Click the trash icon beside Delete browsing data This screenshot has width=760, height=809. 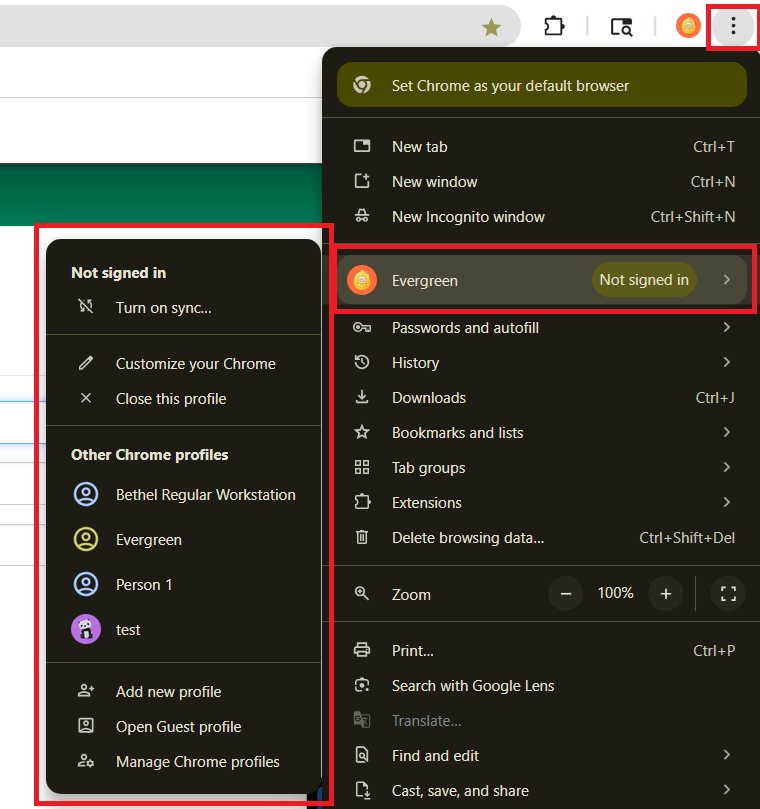[362, 537]
